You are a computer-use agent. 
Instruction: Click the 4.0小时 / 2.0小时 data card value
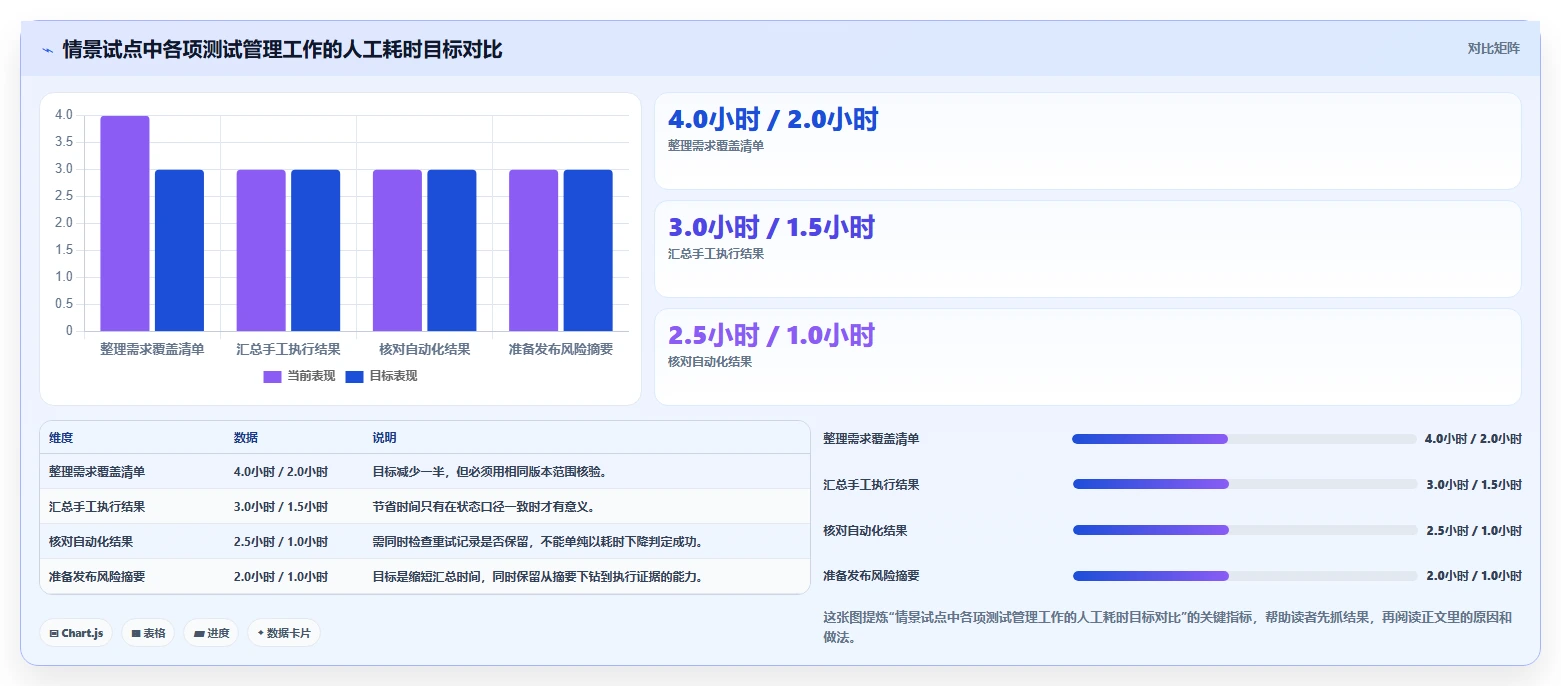[773, 120]
